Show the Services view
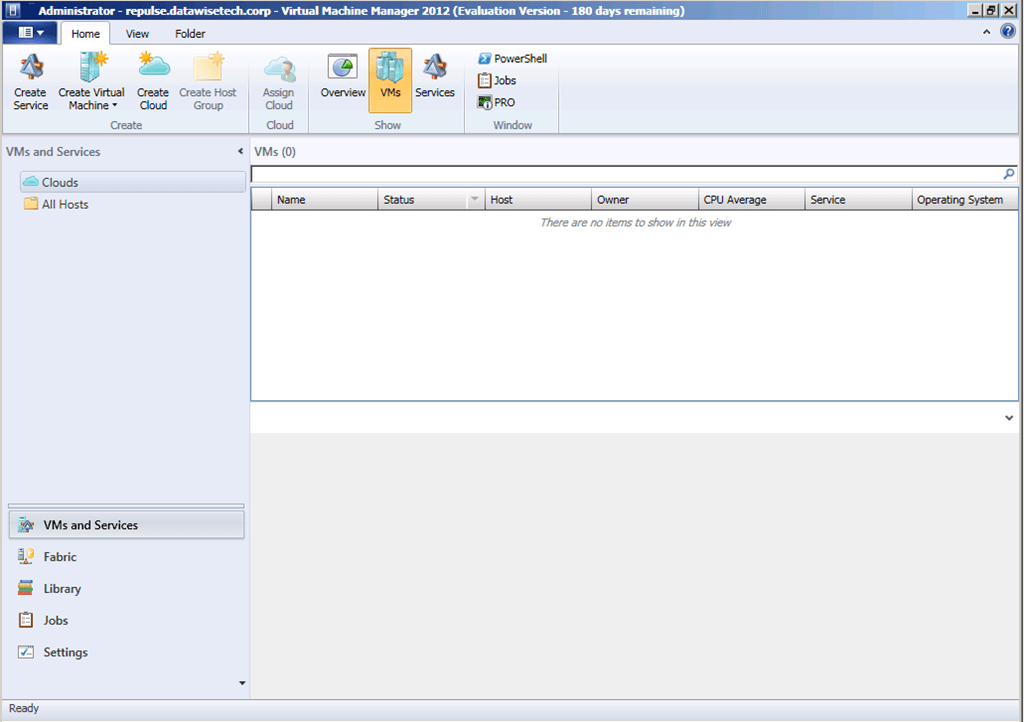This screenshot has width=1024, height=722. point(434,77)
